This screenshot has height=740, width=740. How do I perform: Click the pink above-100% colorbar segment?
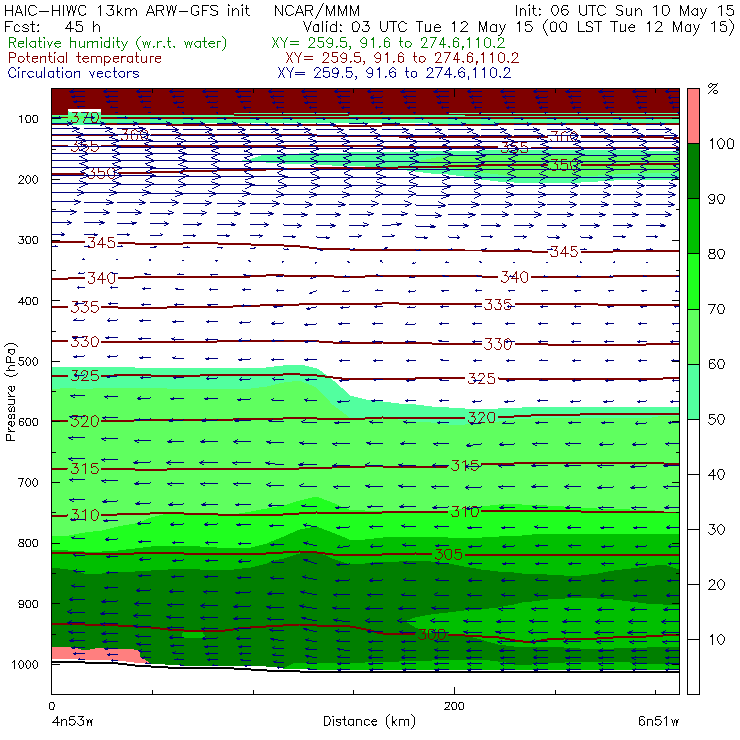point(693,116)
